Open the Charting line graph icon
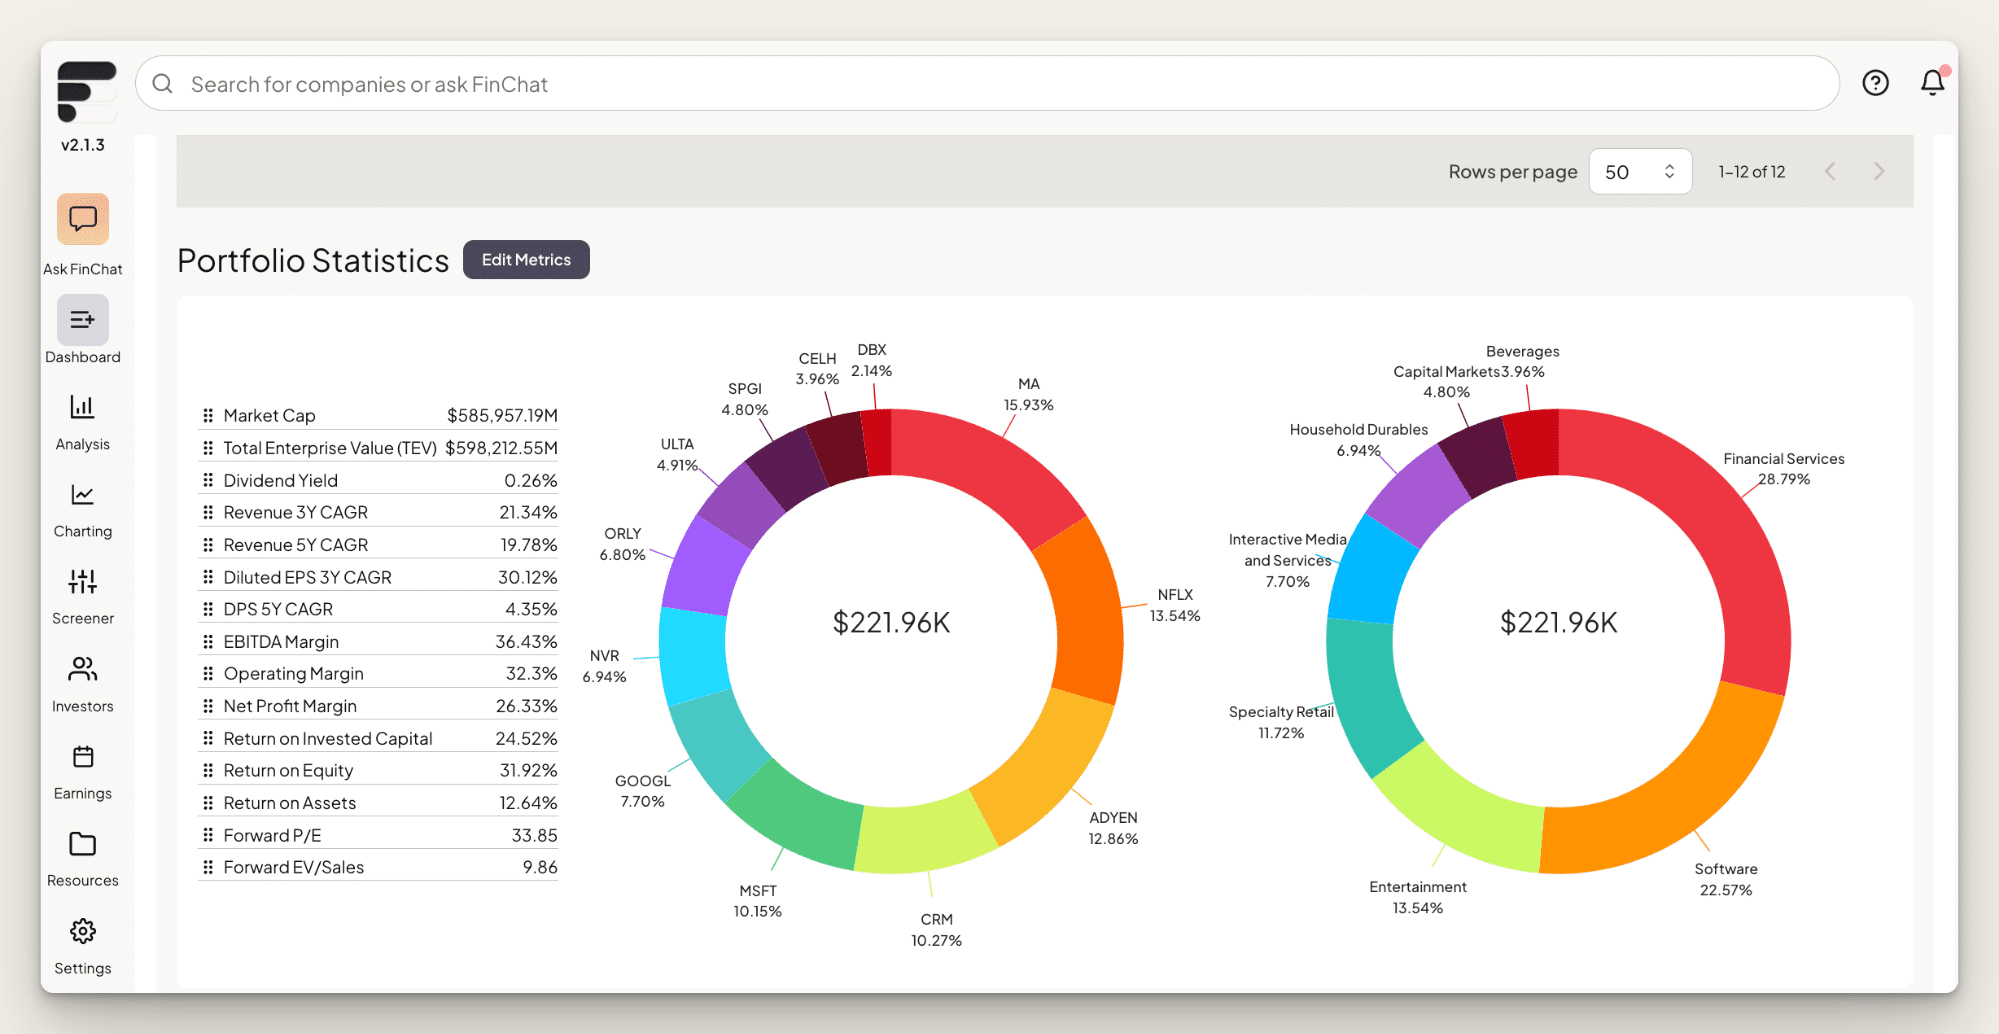 pos(83,495)
